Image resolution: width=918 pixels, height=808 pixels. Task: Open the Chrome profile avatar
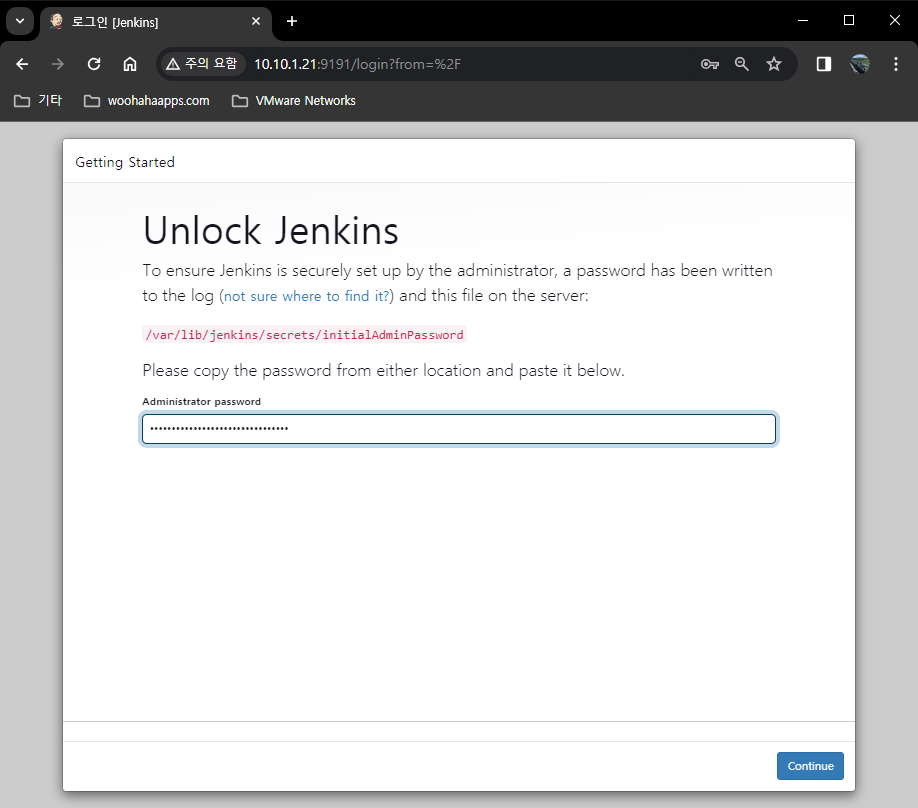859,64
